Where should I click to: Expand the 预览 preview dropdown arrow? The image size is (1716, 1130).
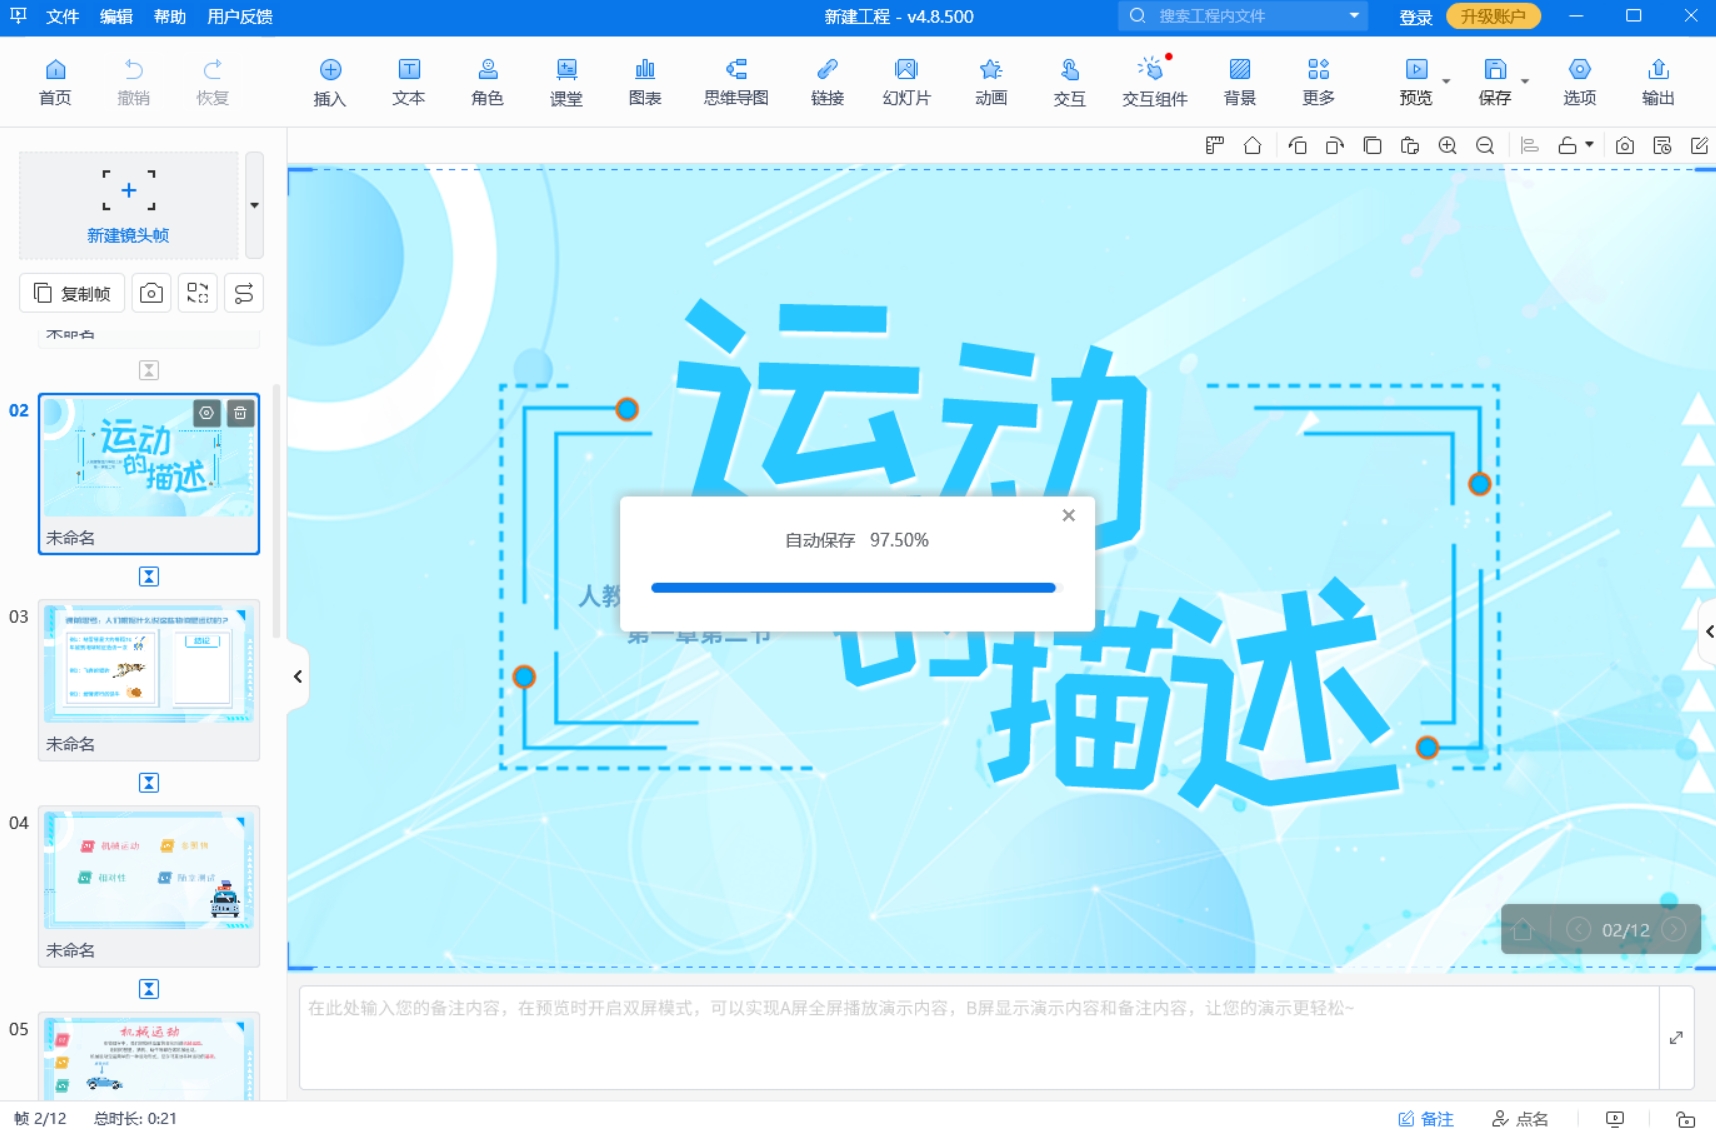[1446, 81]
